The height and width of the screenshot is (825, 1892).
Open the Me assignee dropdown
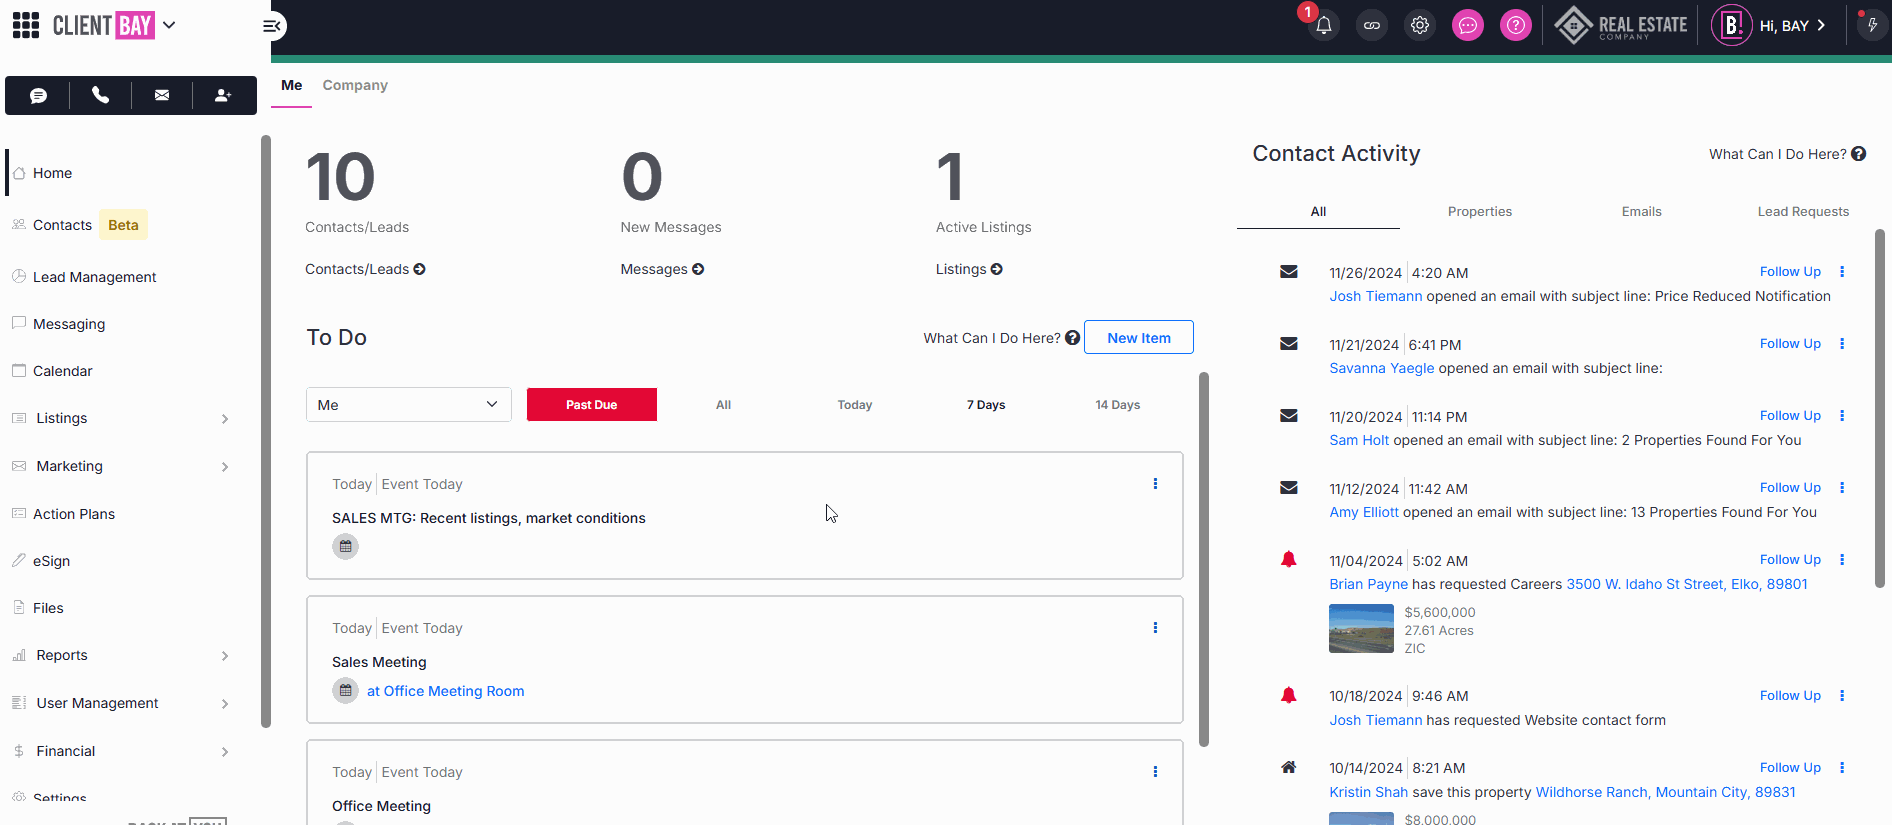click(x=408, y=405)
